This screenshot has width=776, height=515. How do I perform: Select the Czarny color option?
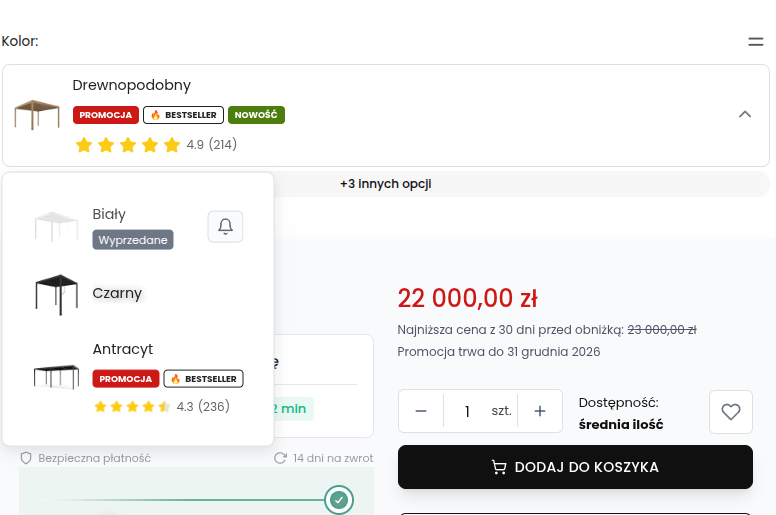pos(138,294)
